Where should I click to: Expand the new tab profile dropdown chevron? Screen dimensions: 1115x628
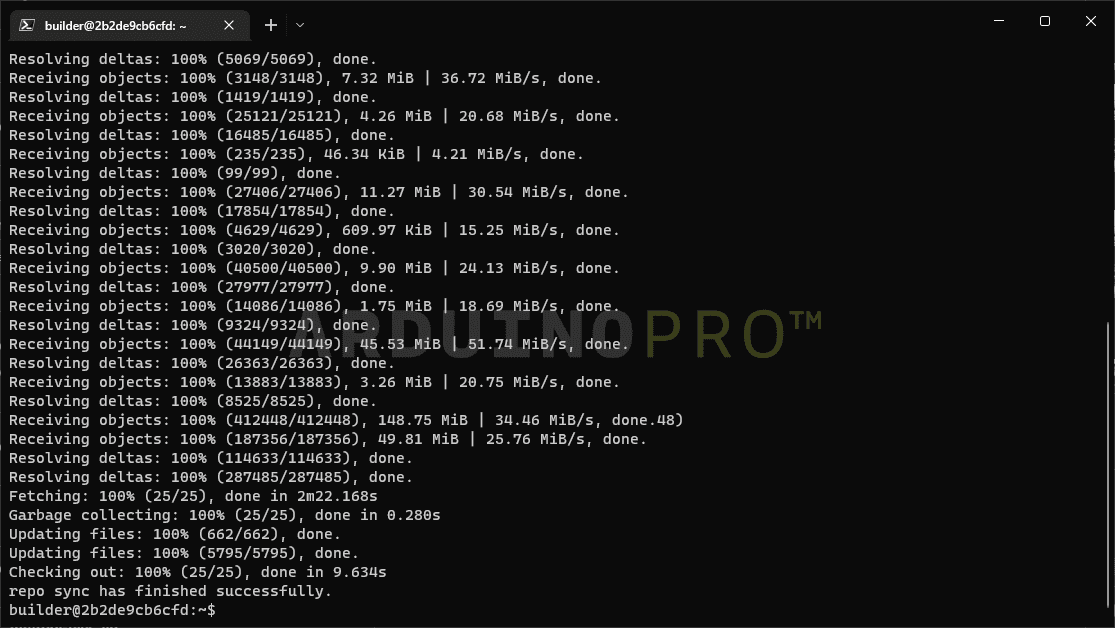click(300, 26)
